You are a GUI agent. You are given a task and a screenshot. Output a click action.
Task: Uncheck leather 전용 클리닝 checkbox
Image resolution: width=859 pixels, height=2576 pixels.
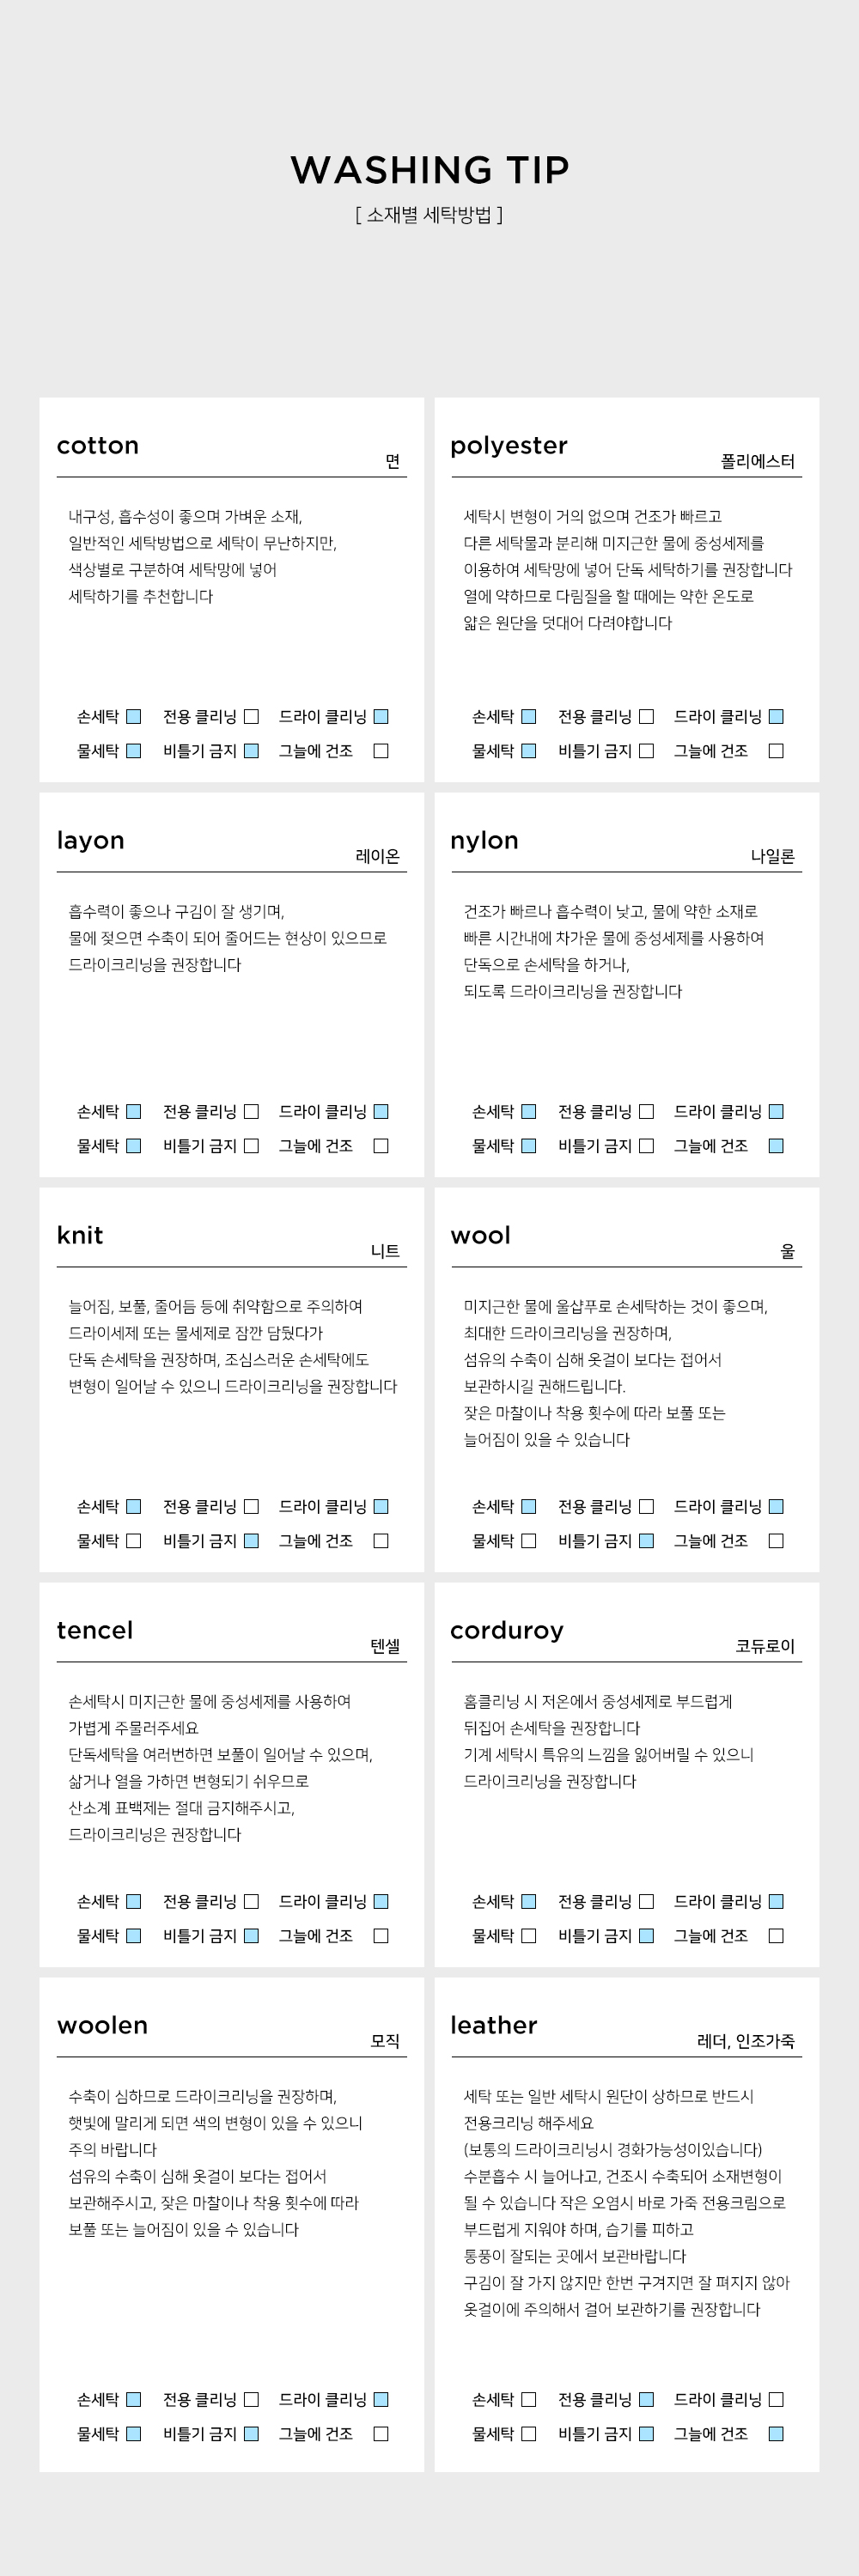click(647, 2399)
